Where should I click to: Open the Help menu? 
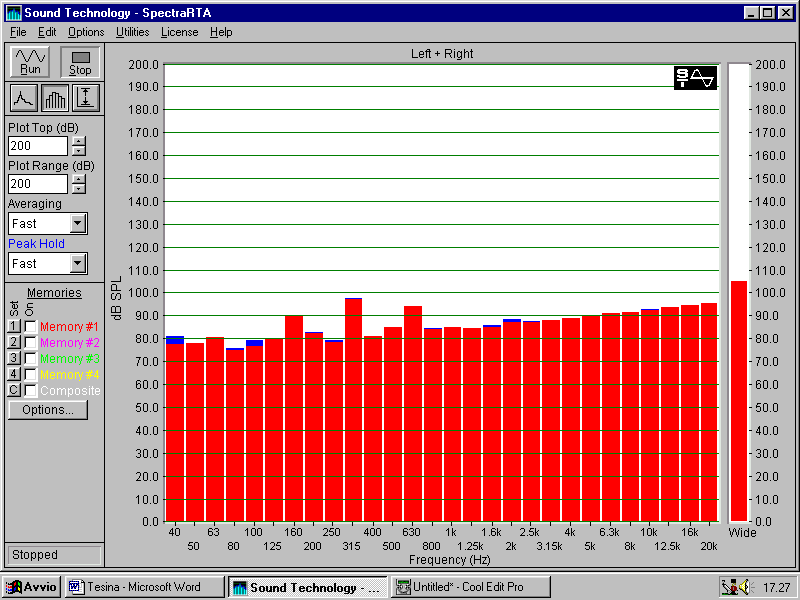[x=221, y=32]
